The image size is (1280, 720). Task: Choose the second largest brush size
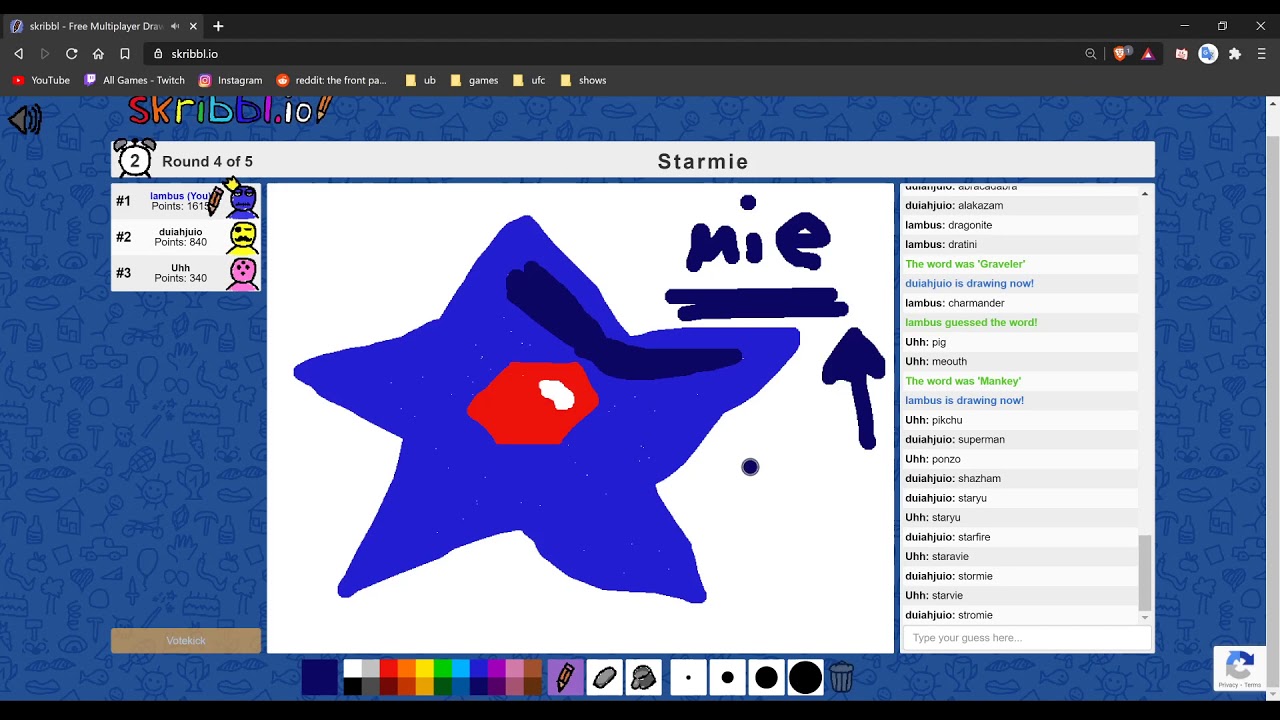pyautogui.click(x=766, y=677)
